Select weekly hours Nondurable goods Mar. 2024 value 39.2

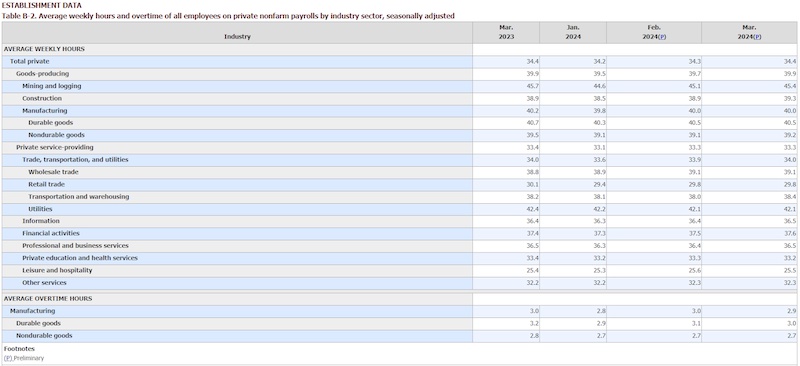[789, 135]
